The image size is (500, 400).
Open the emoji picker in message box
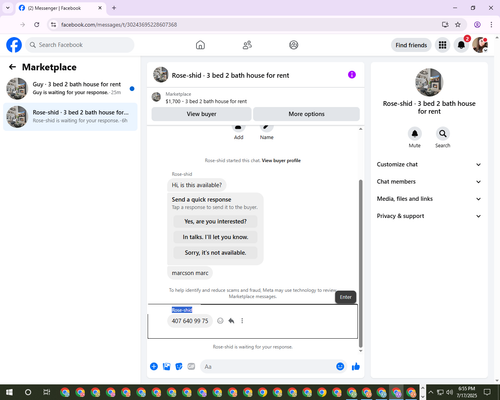coord(340,366)
